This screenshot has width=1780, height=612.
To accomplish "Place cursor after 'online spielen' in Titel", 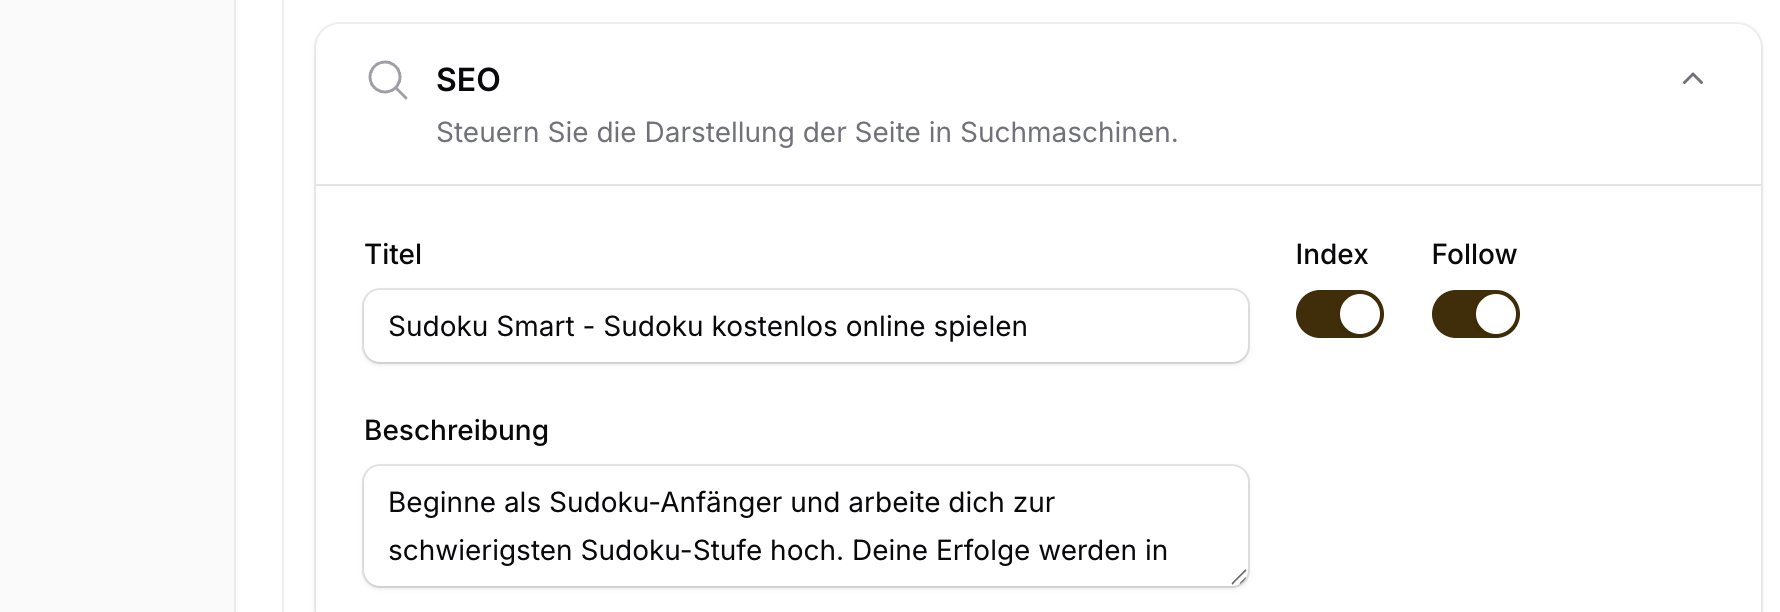I will coord(1030,325).
